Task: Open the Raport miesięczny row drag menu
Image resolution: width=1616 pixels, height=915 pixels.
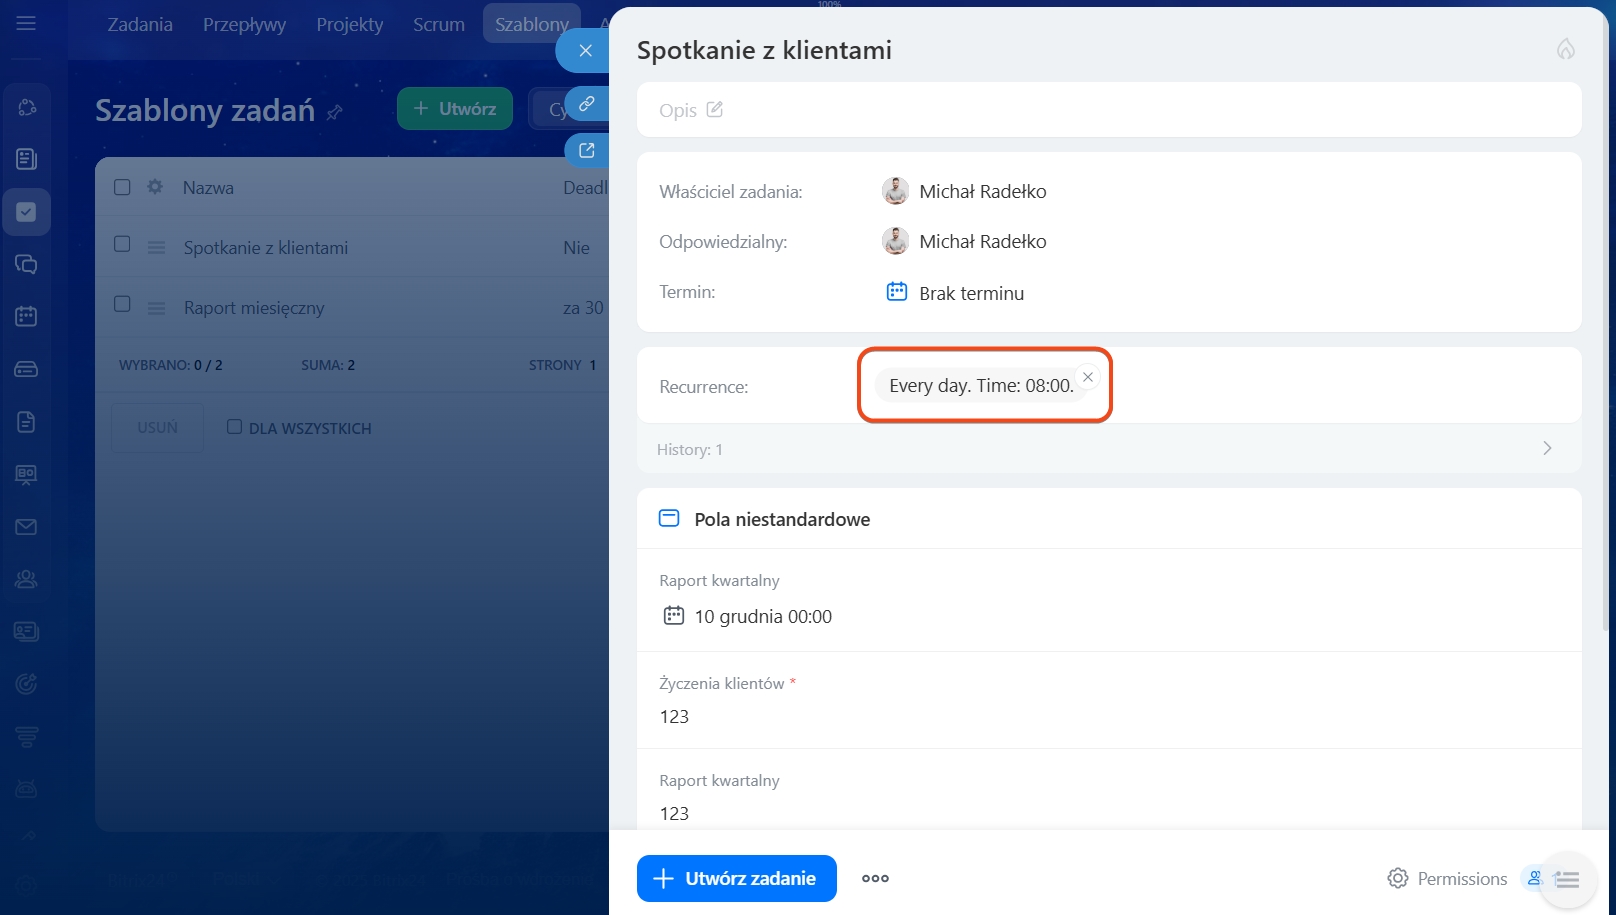Action: 156,308
